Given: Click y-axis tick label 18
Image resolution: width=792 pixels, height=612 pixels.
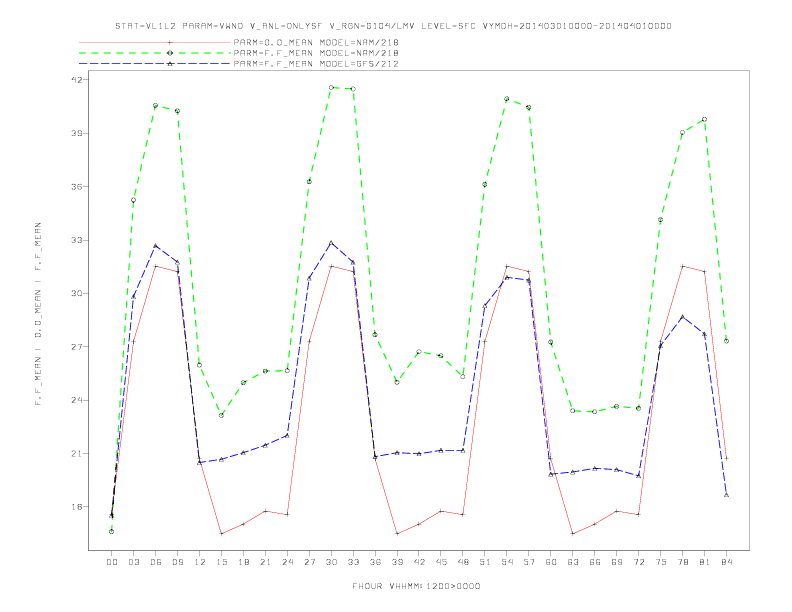Looking at the screenshot, I should [x=77, y=507].
